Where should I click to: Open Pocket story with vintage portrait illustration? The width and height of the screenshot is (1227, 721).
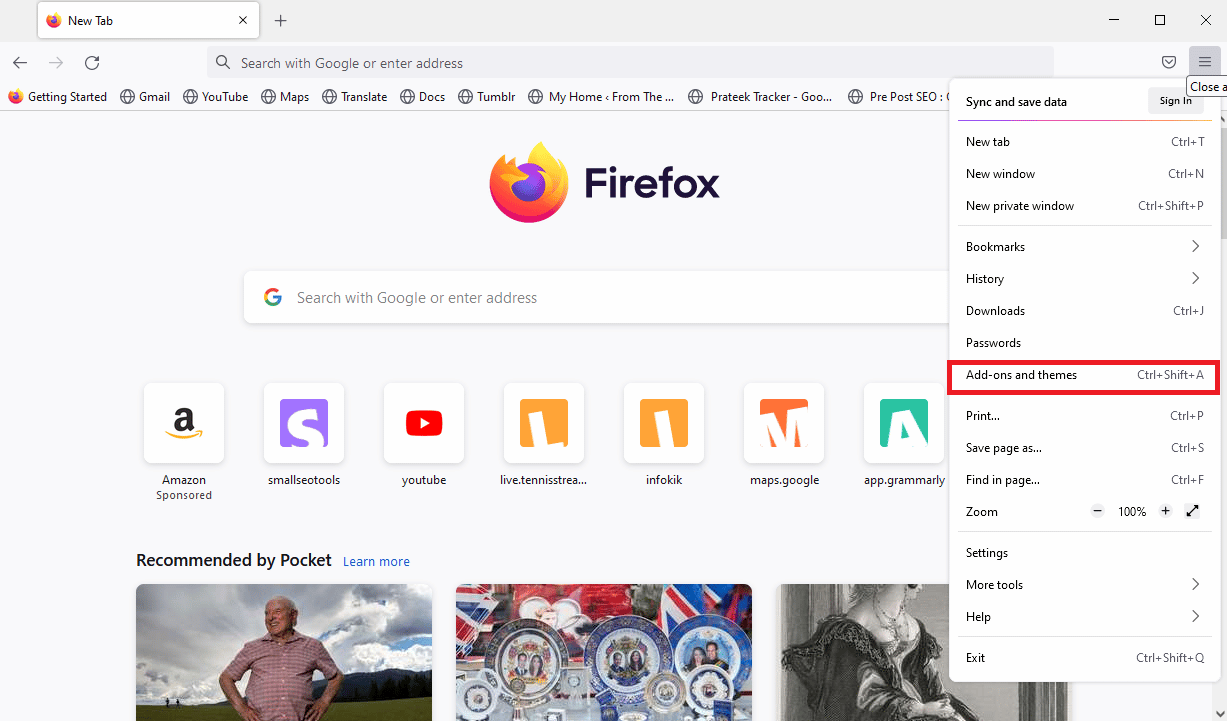(x=862, y=652)
